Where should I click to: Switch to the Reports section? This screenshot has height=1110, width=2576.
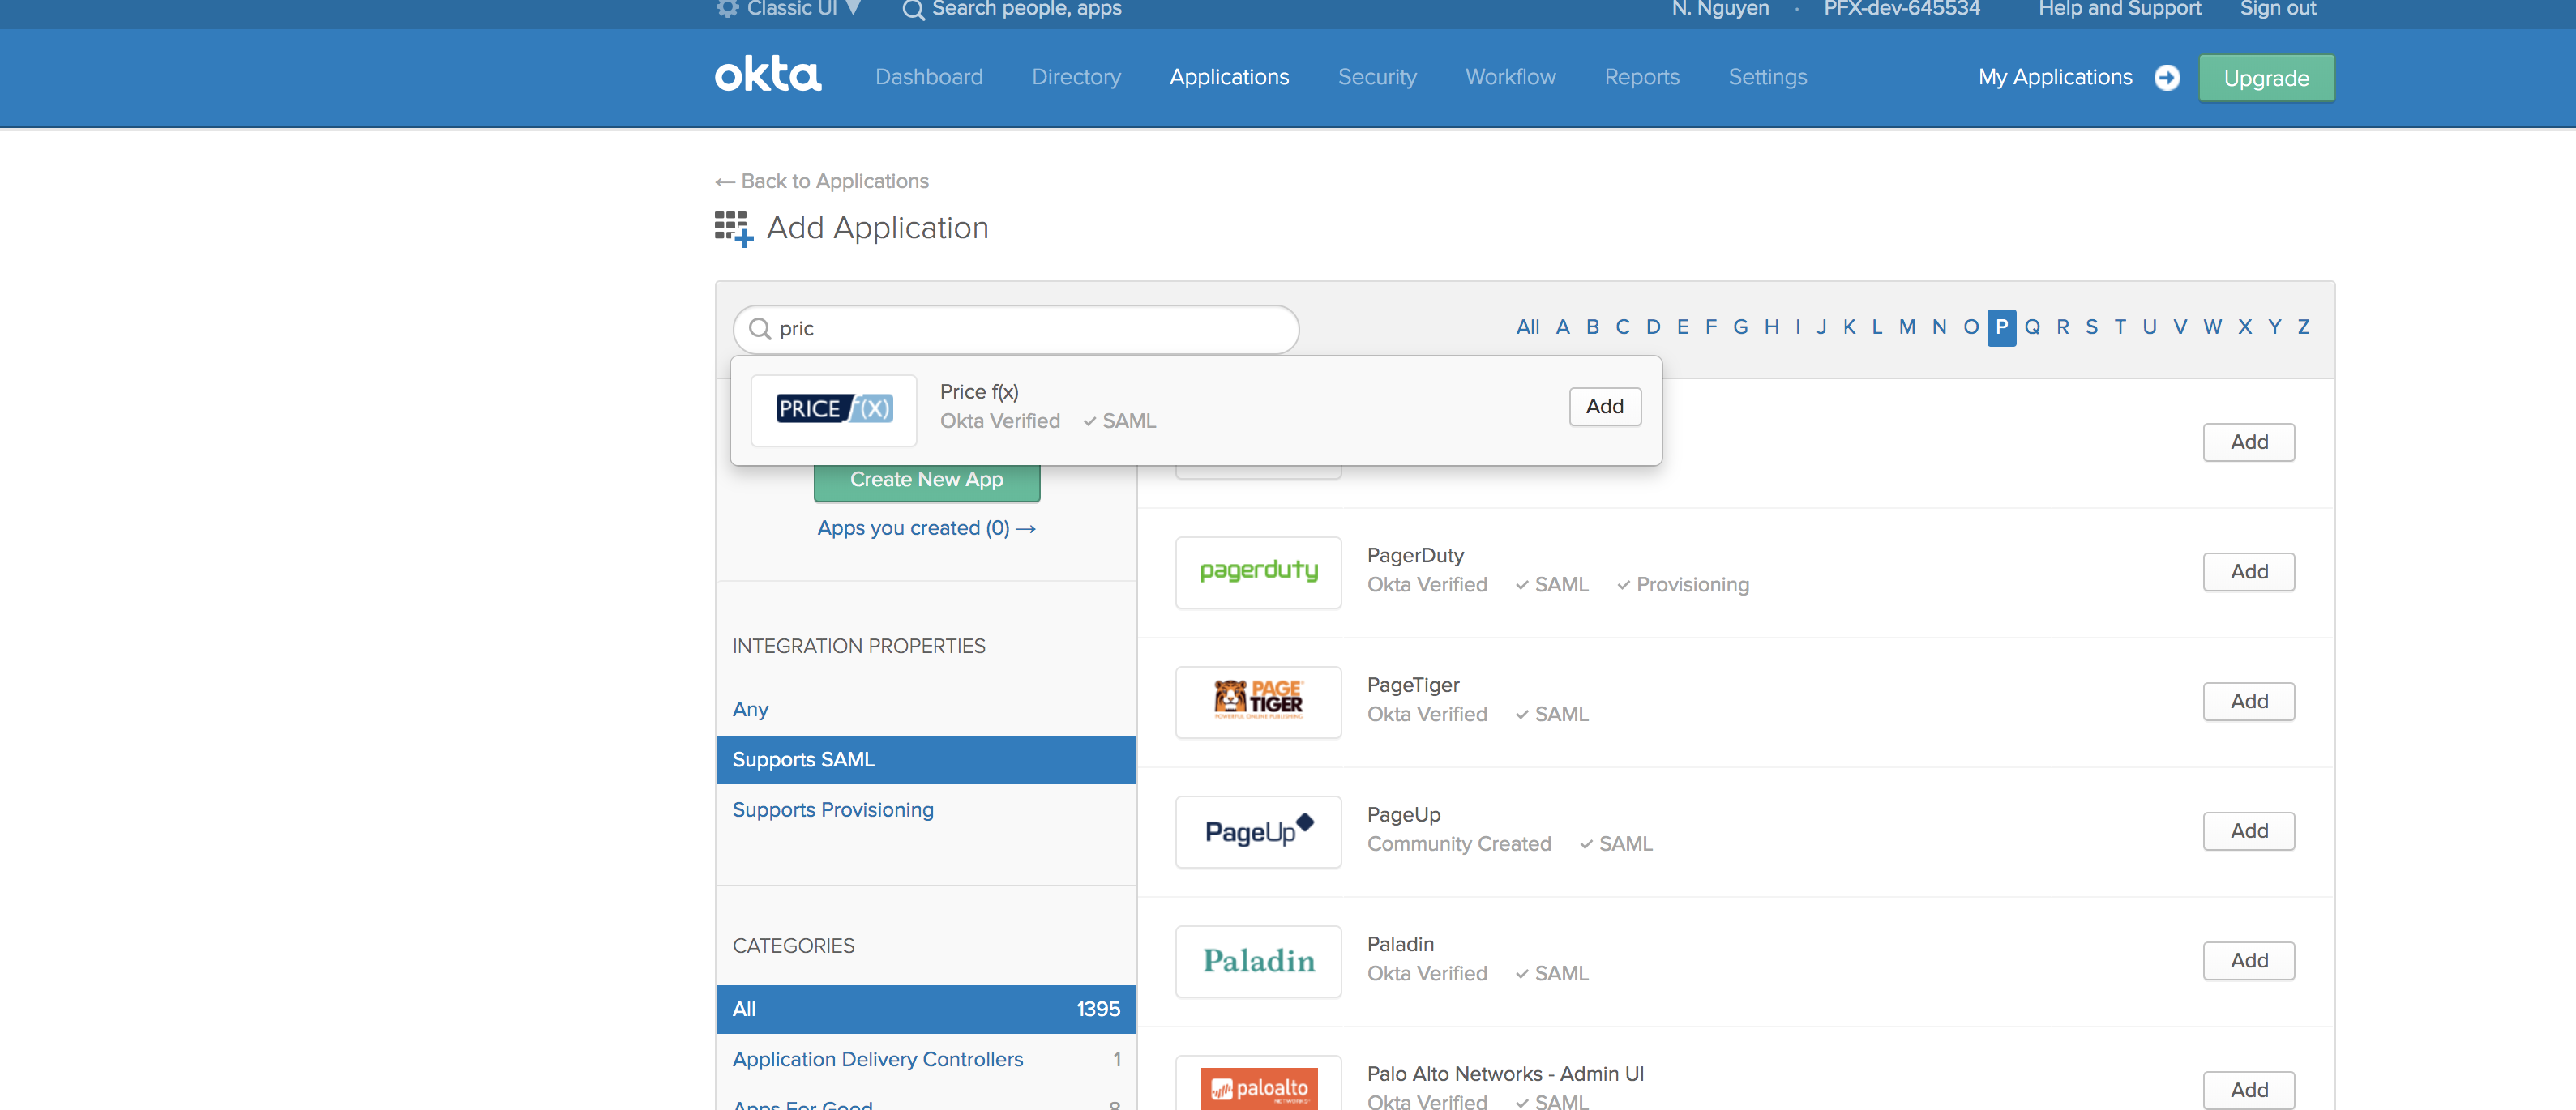point(1641,77)
